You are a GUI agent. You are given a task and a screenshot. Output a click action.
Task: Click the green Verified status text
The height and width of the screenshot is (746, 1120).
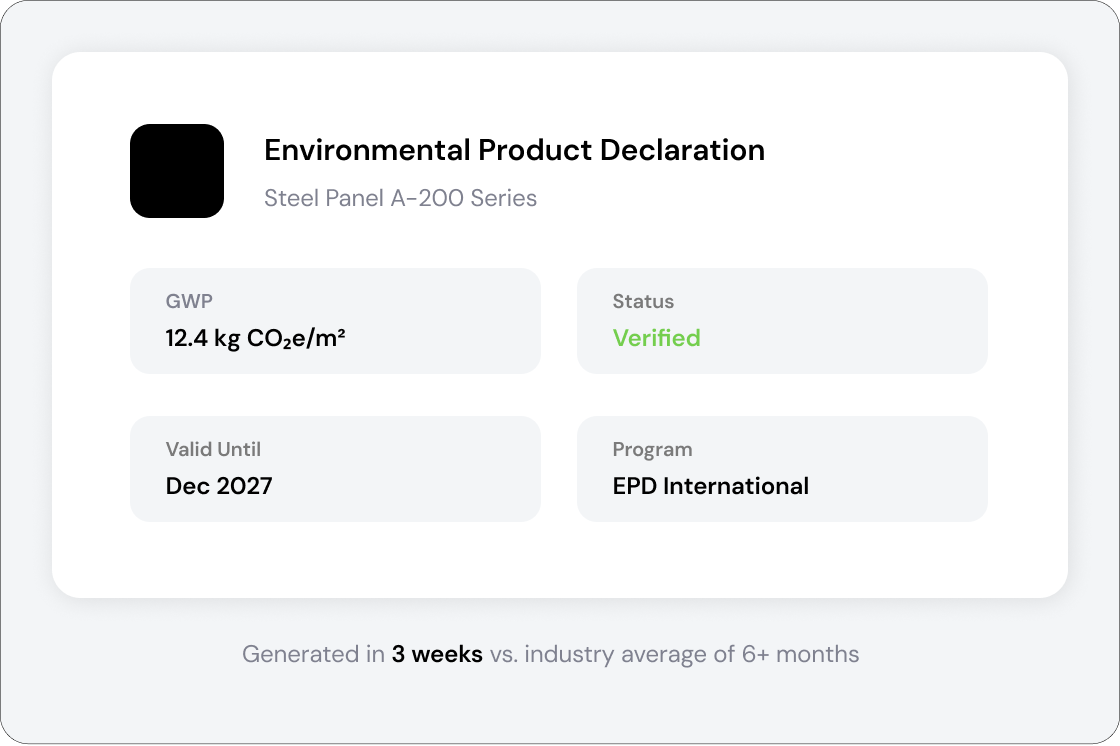point(656,338)
